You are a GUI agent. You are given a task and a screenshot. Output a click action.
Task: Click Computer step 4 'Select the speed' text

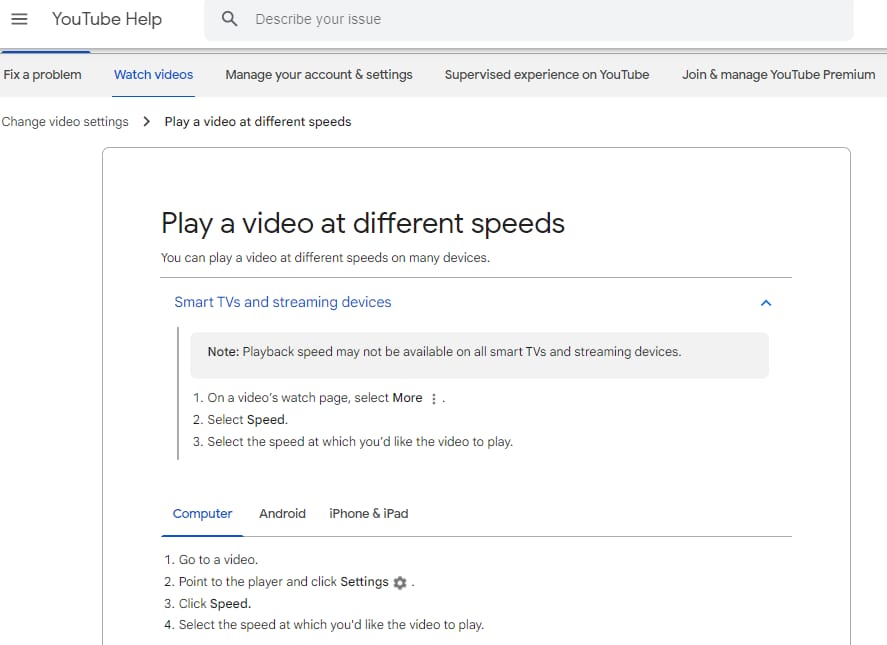coord(331,625)
